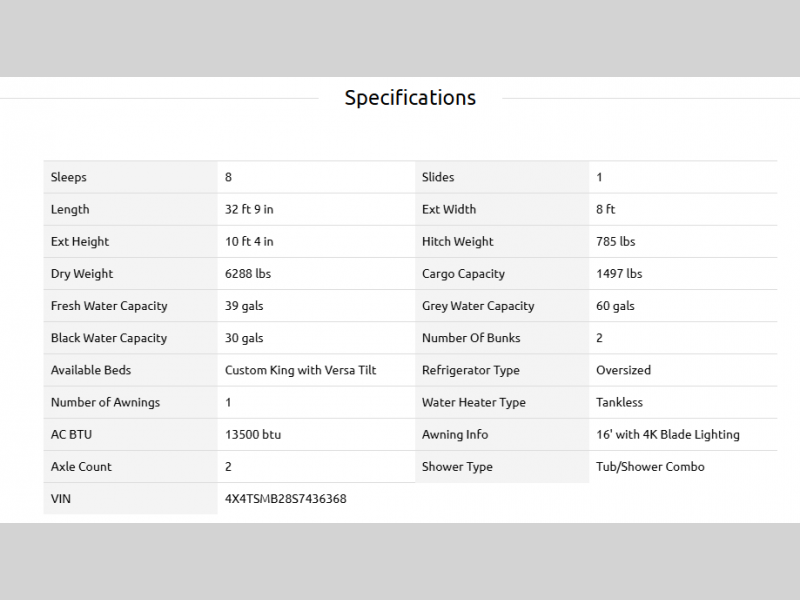Click the Axle Count label

(81, 467)
